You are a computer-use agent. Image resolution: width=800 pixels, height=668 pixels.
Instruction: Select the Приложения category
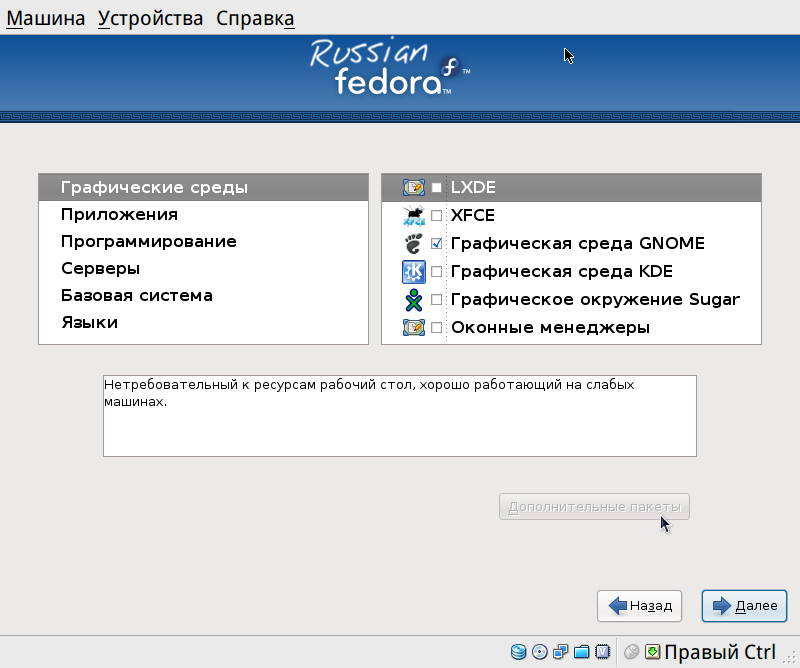click(204, 214)
